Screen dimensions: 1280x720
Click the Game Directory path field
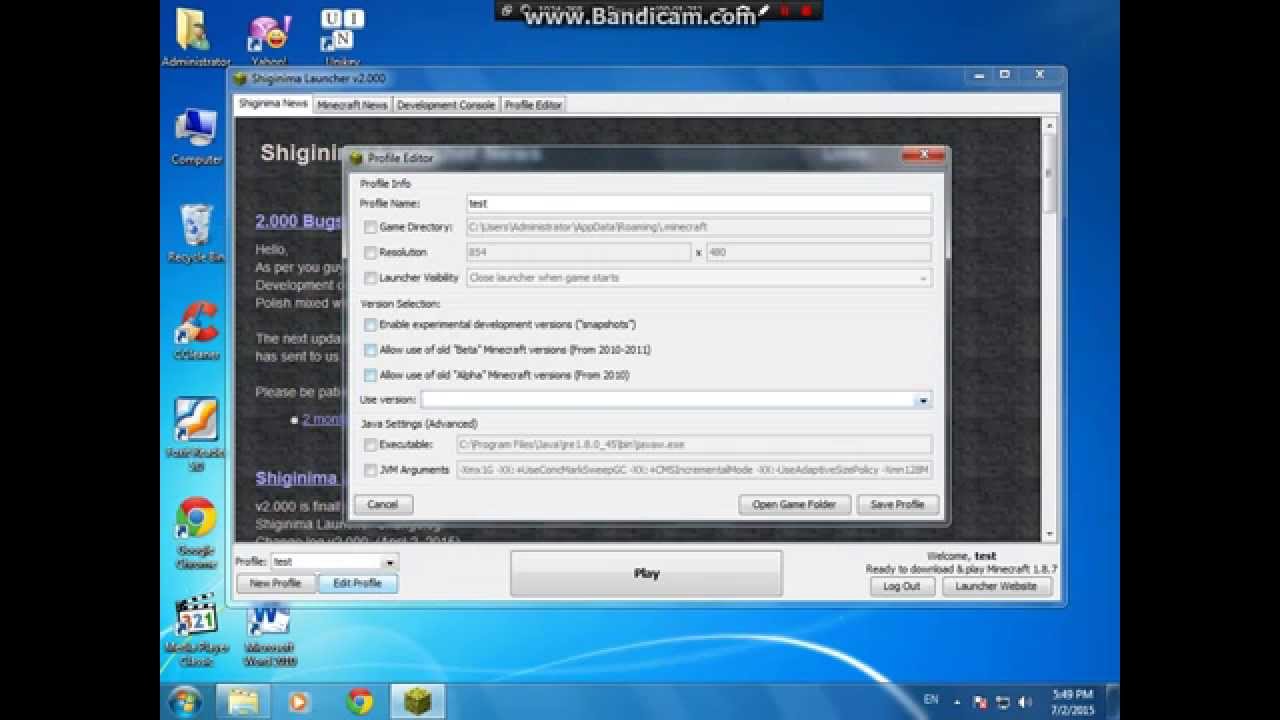coord(699,227)
